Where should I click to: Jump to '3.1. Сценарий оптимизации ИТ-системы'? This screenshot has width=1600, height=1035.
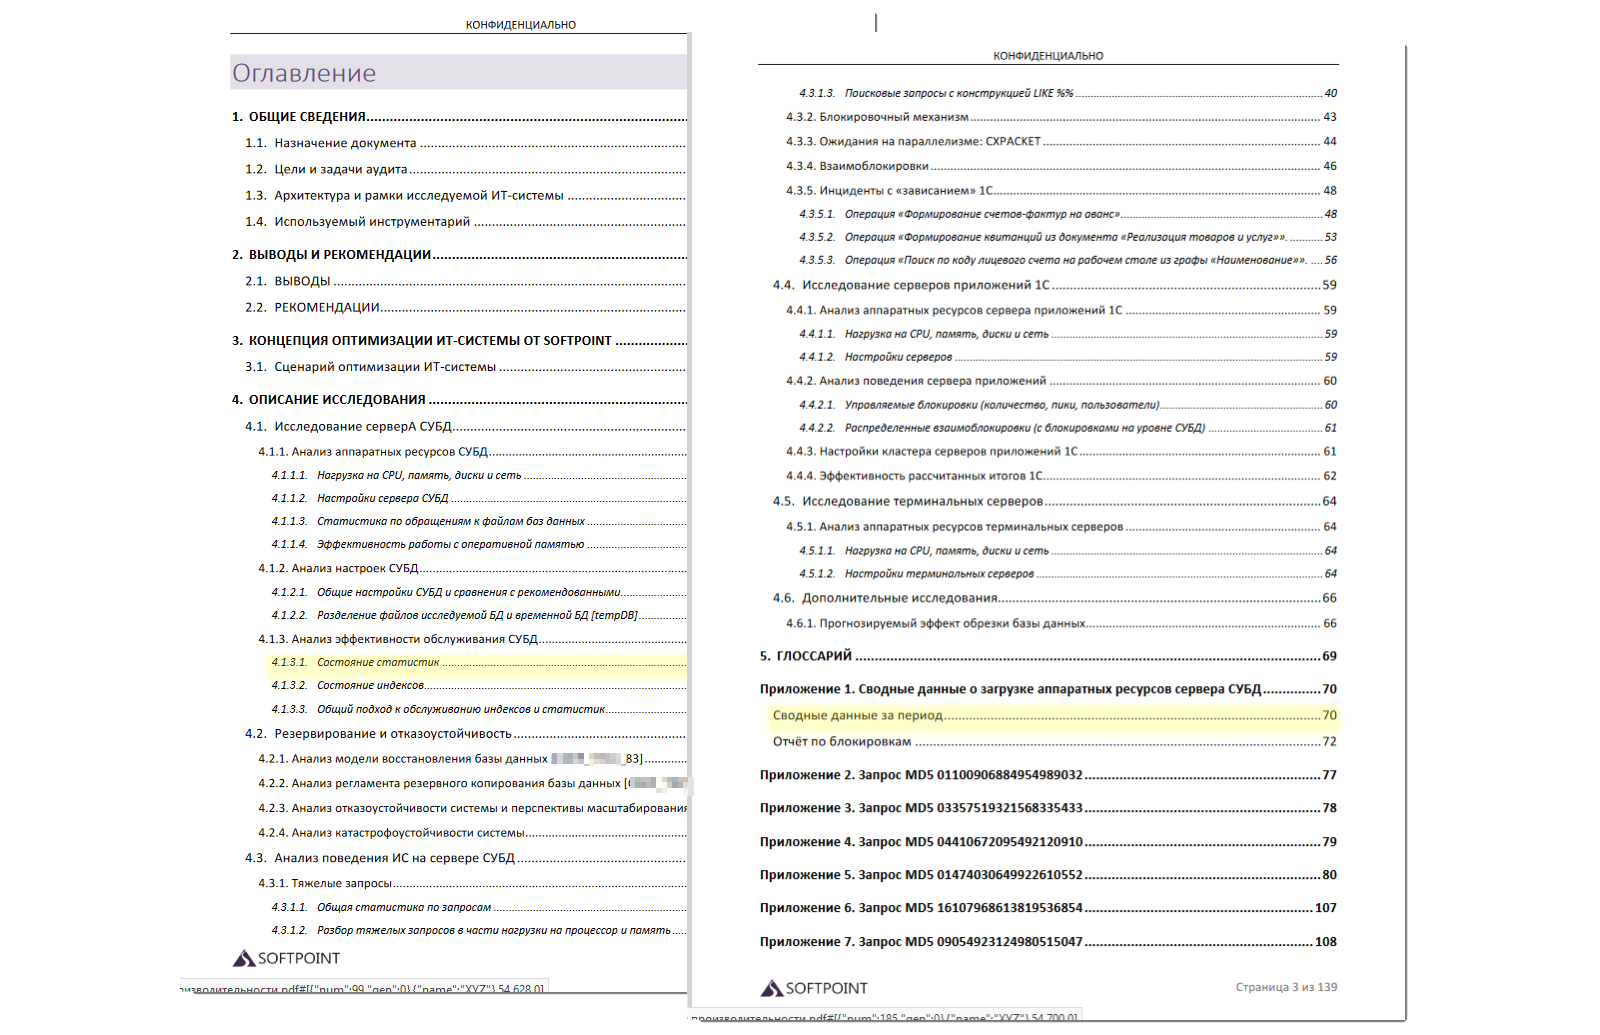pyautogui.click(x=466, y=367)
